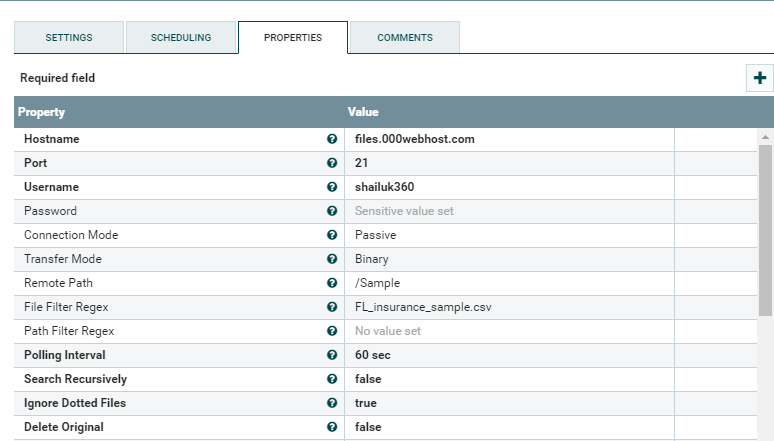The width and height of the screenshot is (774, 441).
Task: Change Search Recursively value false
Action: coord(368,379)
